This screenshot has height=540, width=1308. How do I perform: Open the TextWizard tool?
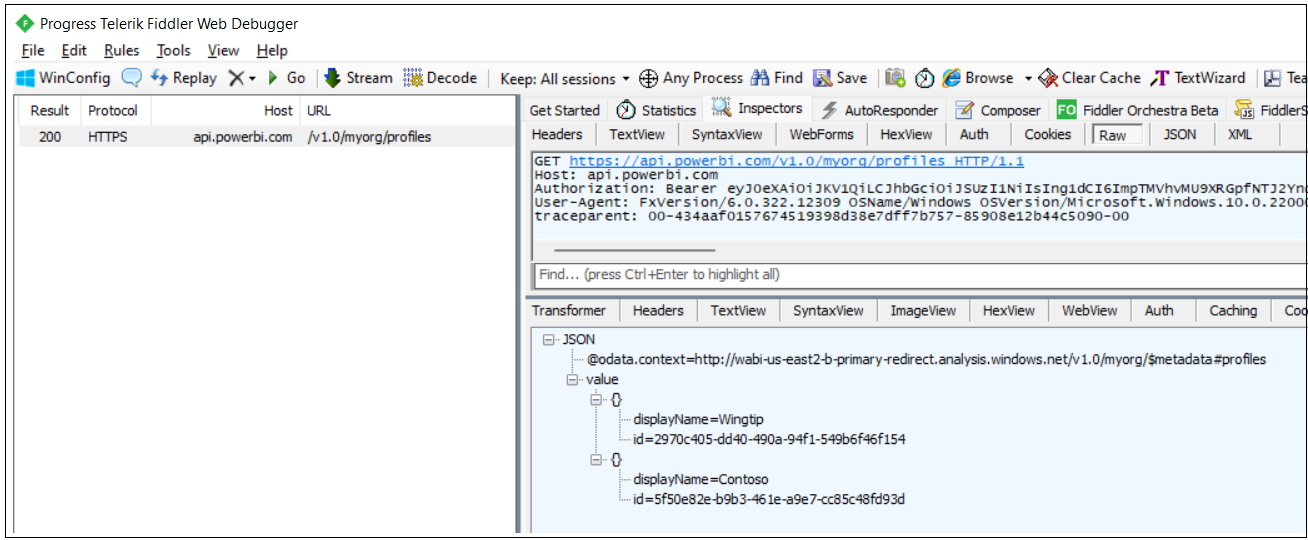tap(1198, 78)
